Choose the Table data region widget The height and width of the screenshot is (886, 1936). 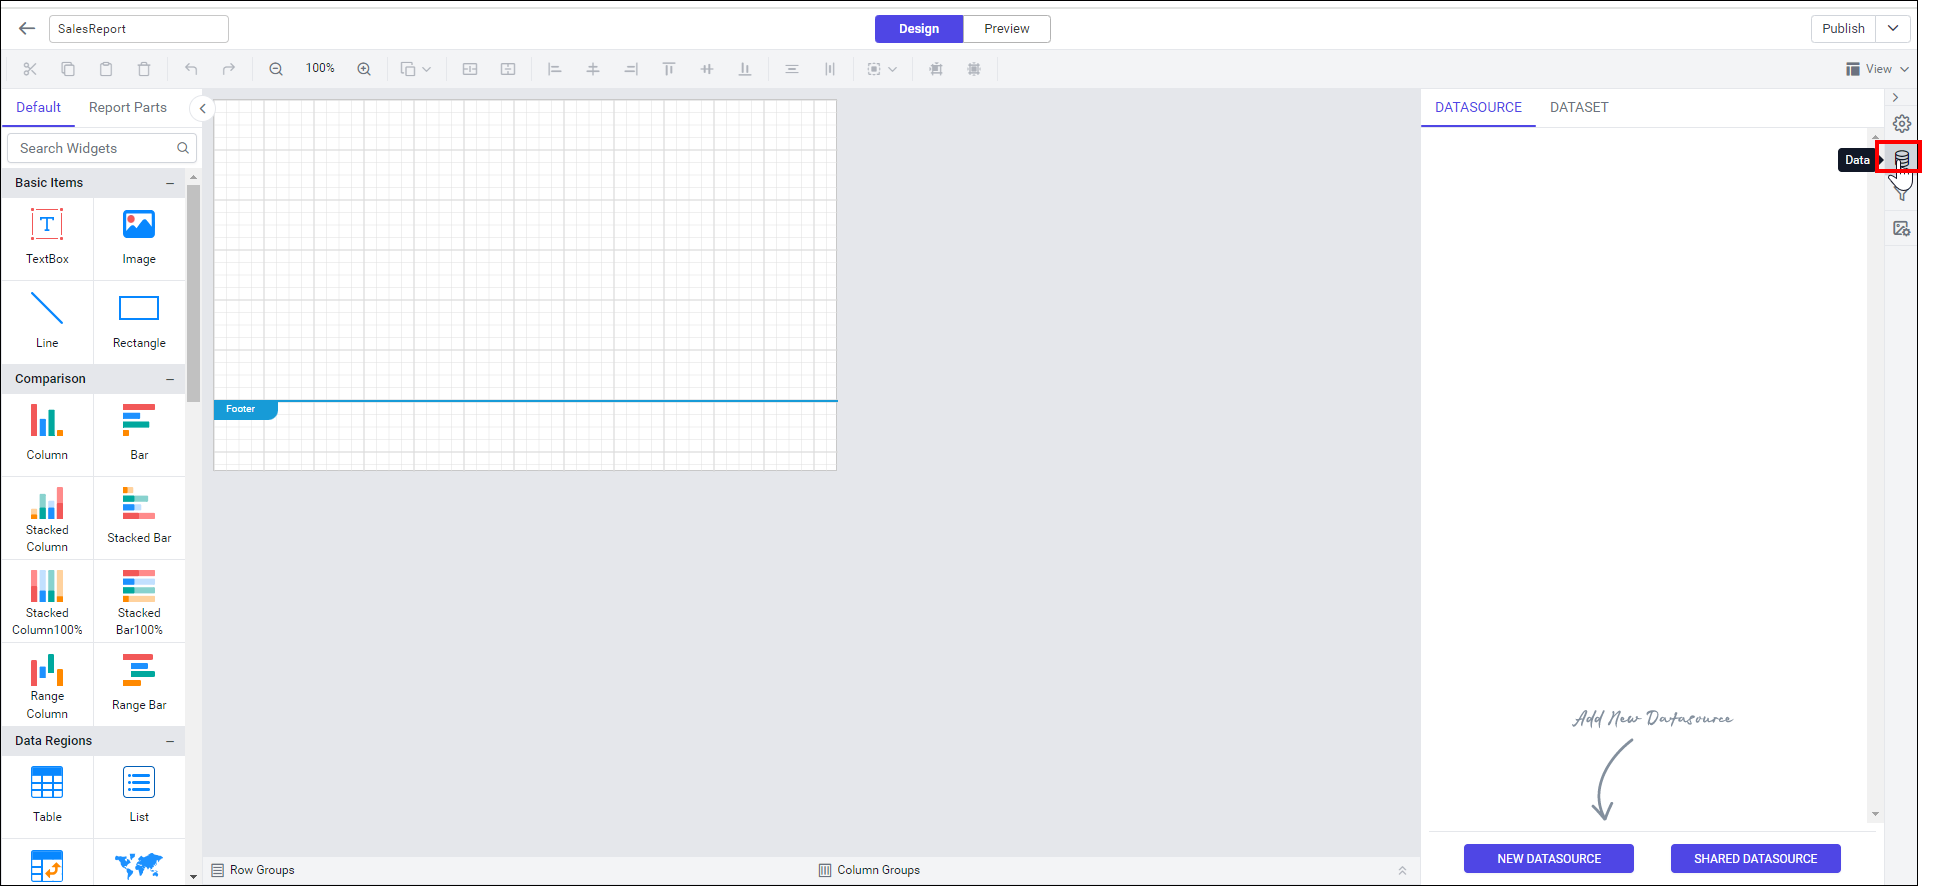pos(47,794)
